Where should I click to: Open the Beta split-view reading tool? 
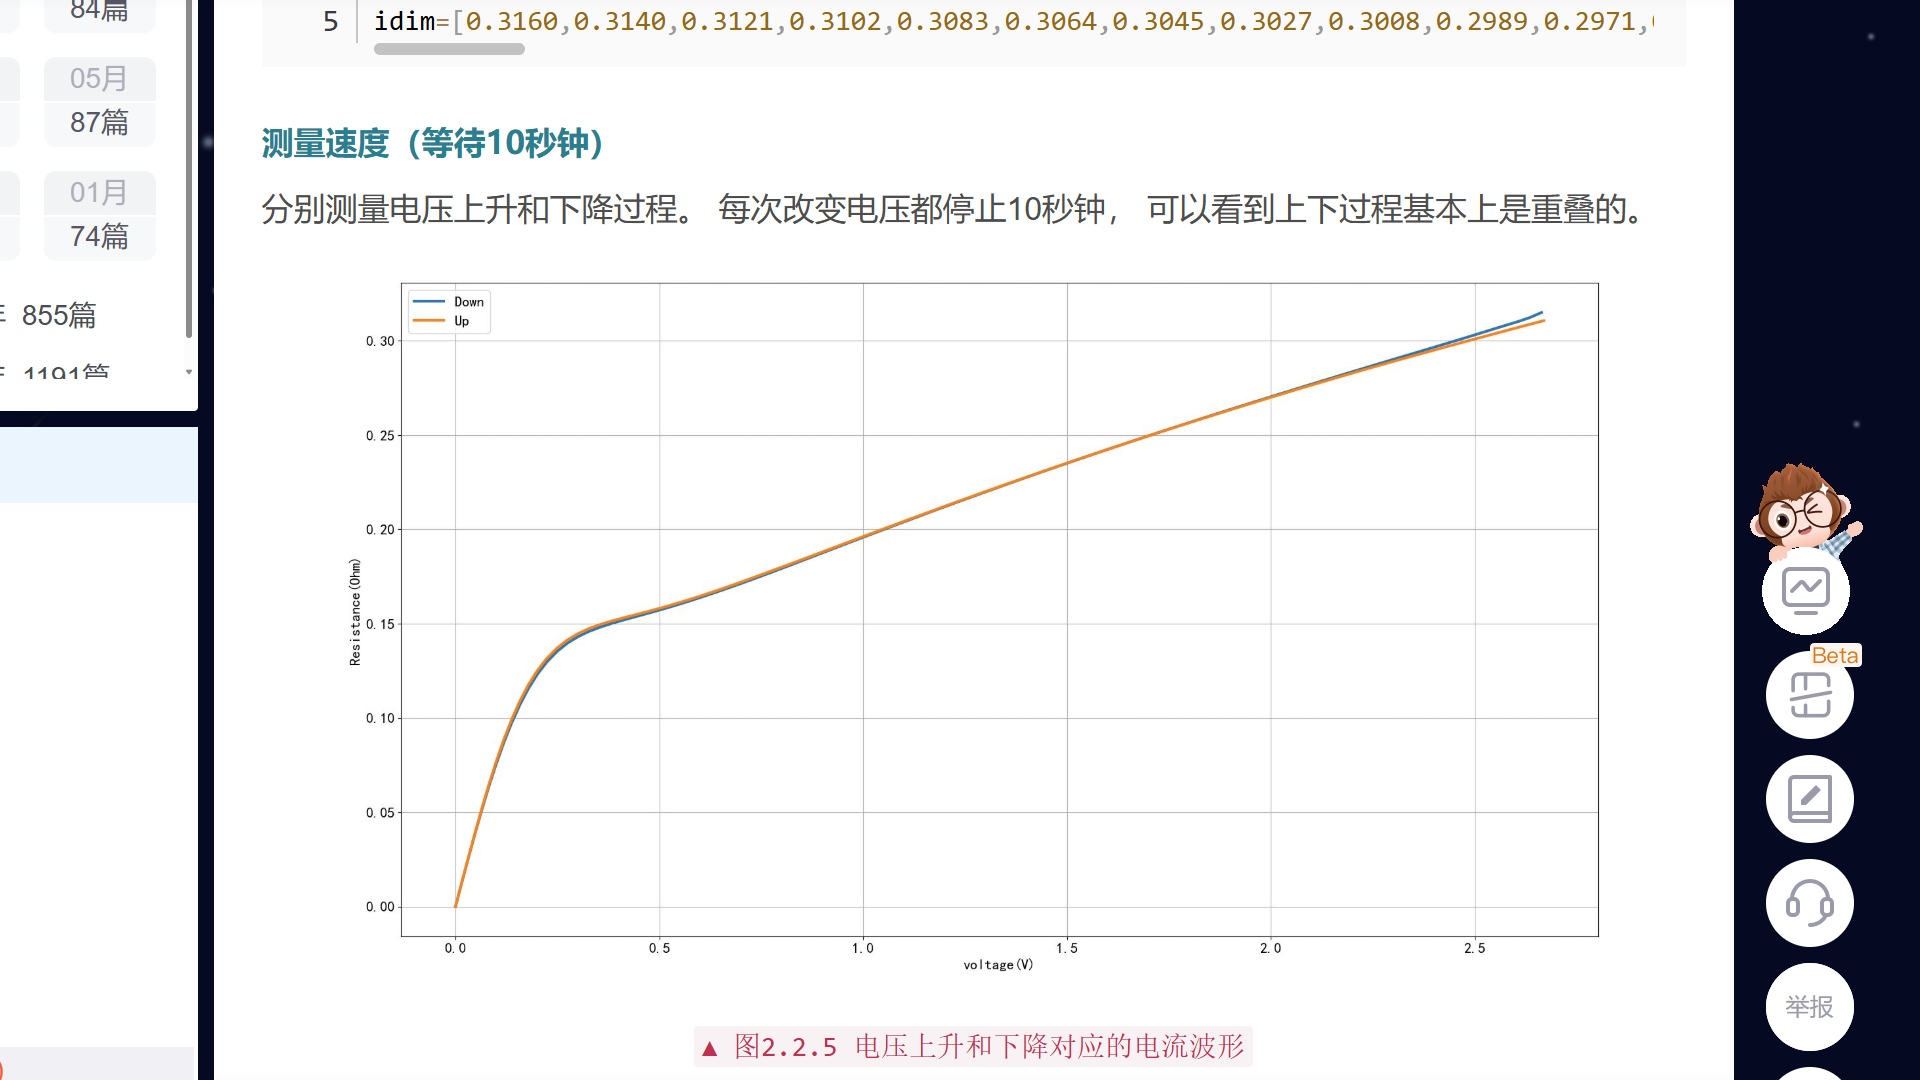(x=1809, y=696)
